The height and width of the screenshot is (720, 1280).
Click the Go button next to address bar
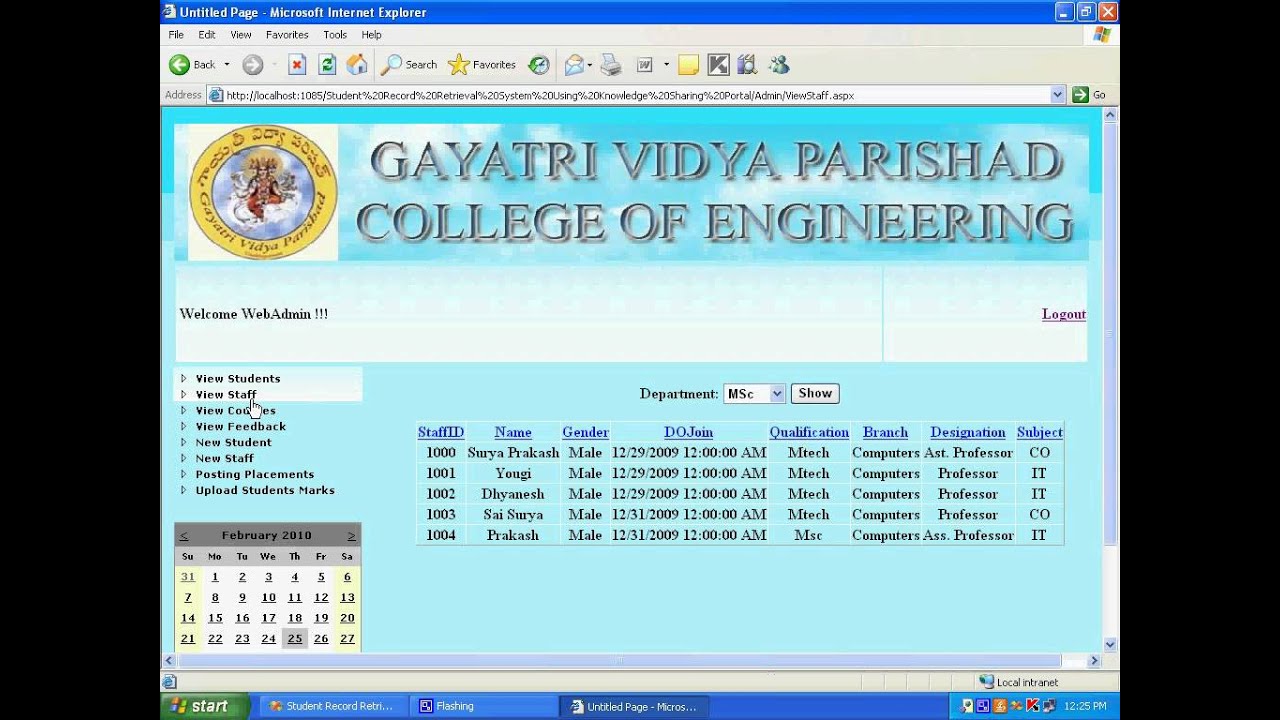(x=1090, y=95)
